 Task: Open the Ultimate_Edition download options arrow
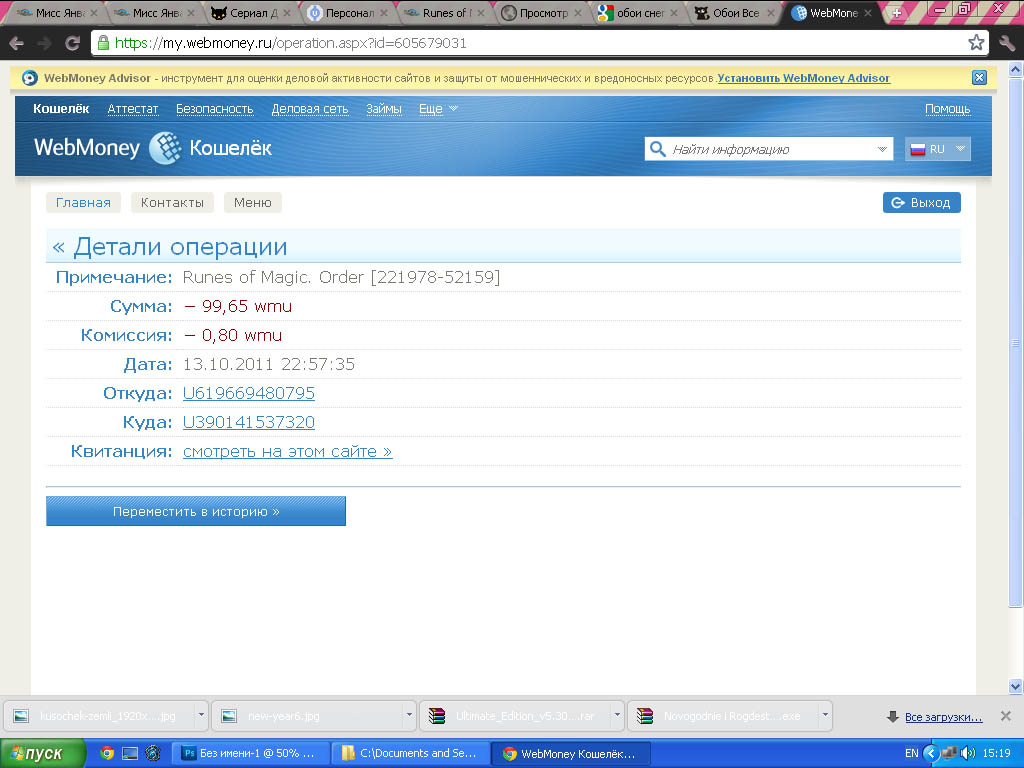point(616,715)
